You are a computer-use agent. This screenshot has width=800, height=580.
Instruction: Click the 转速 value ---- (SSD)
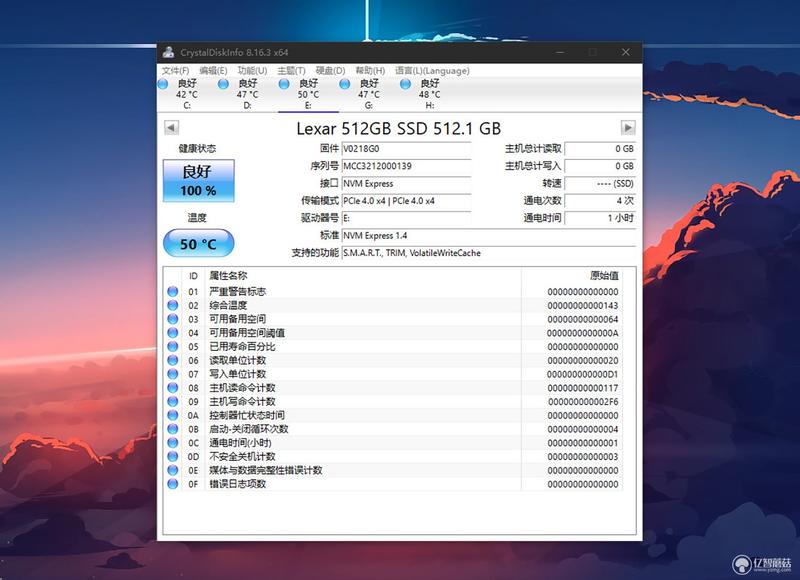coord(600,184)
